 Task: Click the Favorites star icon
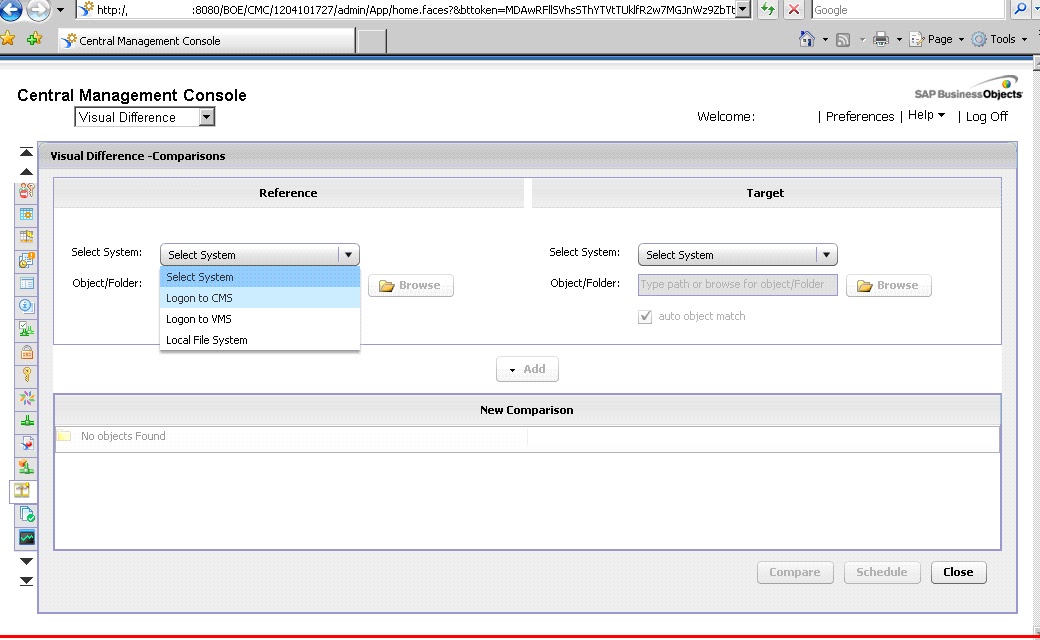click(10, 38)
